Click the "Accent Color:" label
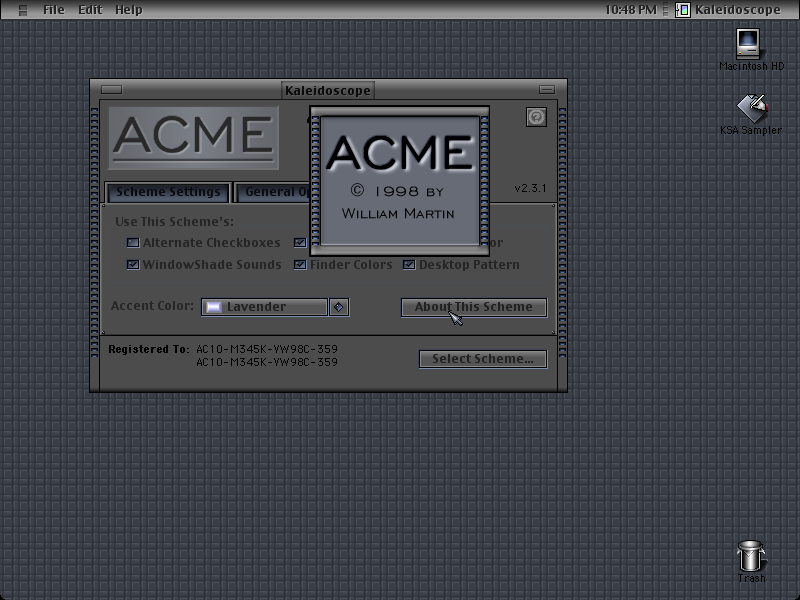 (x=152, y=306)
